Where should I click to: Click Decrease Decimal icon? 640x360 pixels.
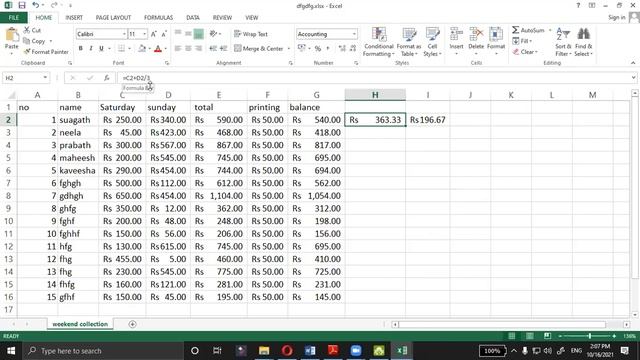pos(353,49)
